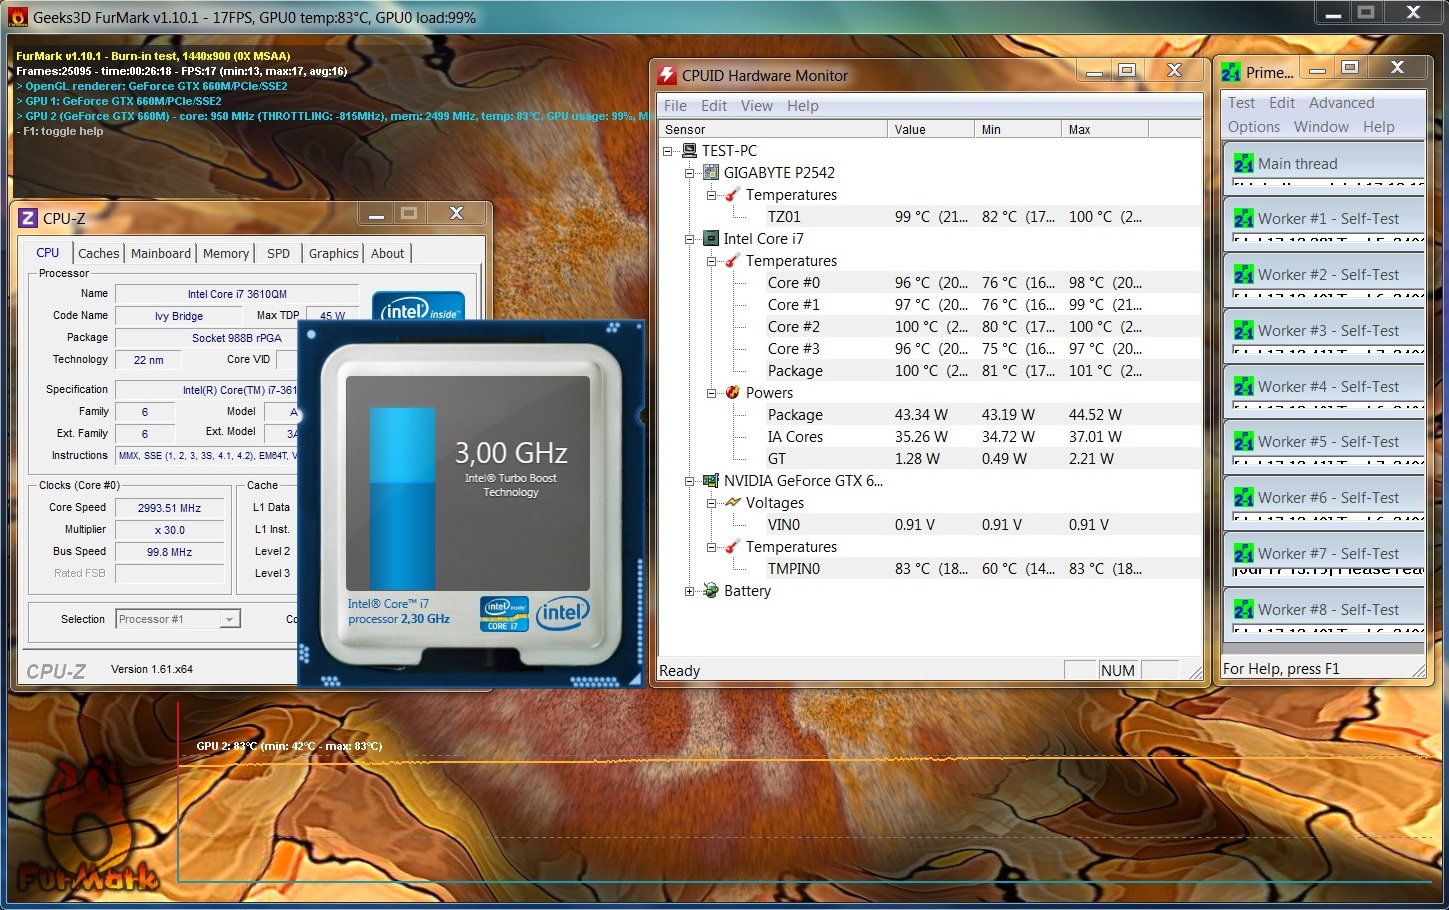This screenshot has height=910, width=1449.
Task: Click the Multiplier field showing x 30.0
Action: click(170, 530)
